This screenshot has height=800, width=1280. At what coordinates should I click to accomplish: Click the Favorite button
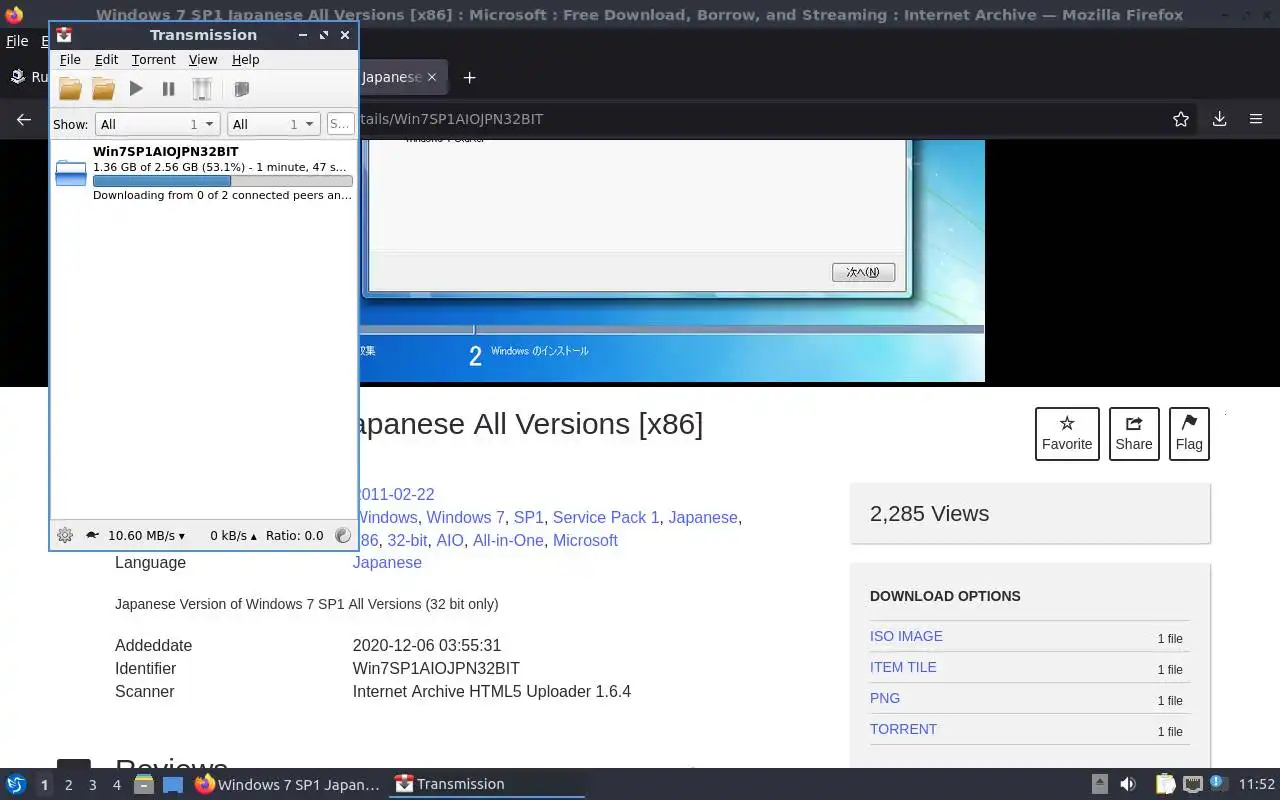point(1067,434)
